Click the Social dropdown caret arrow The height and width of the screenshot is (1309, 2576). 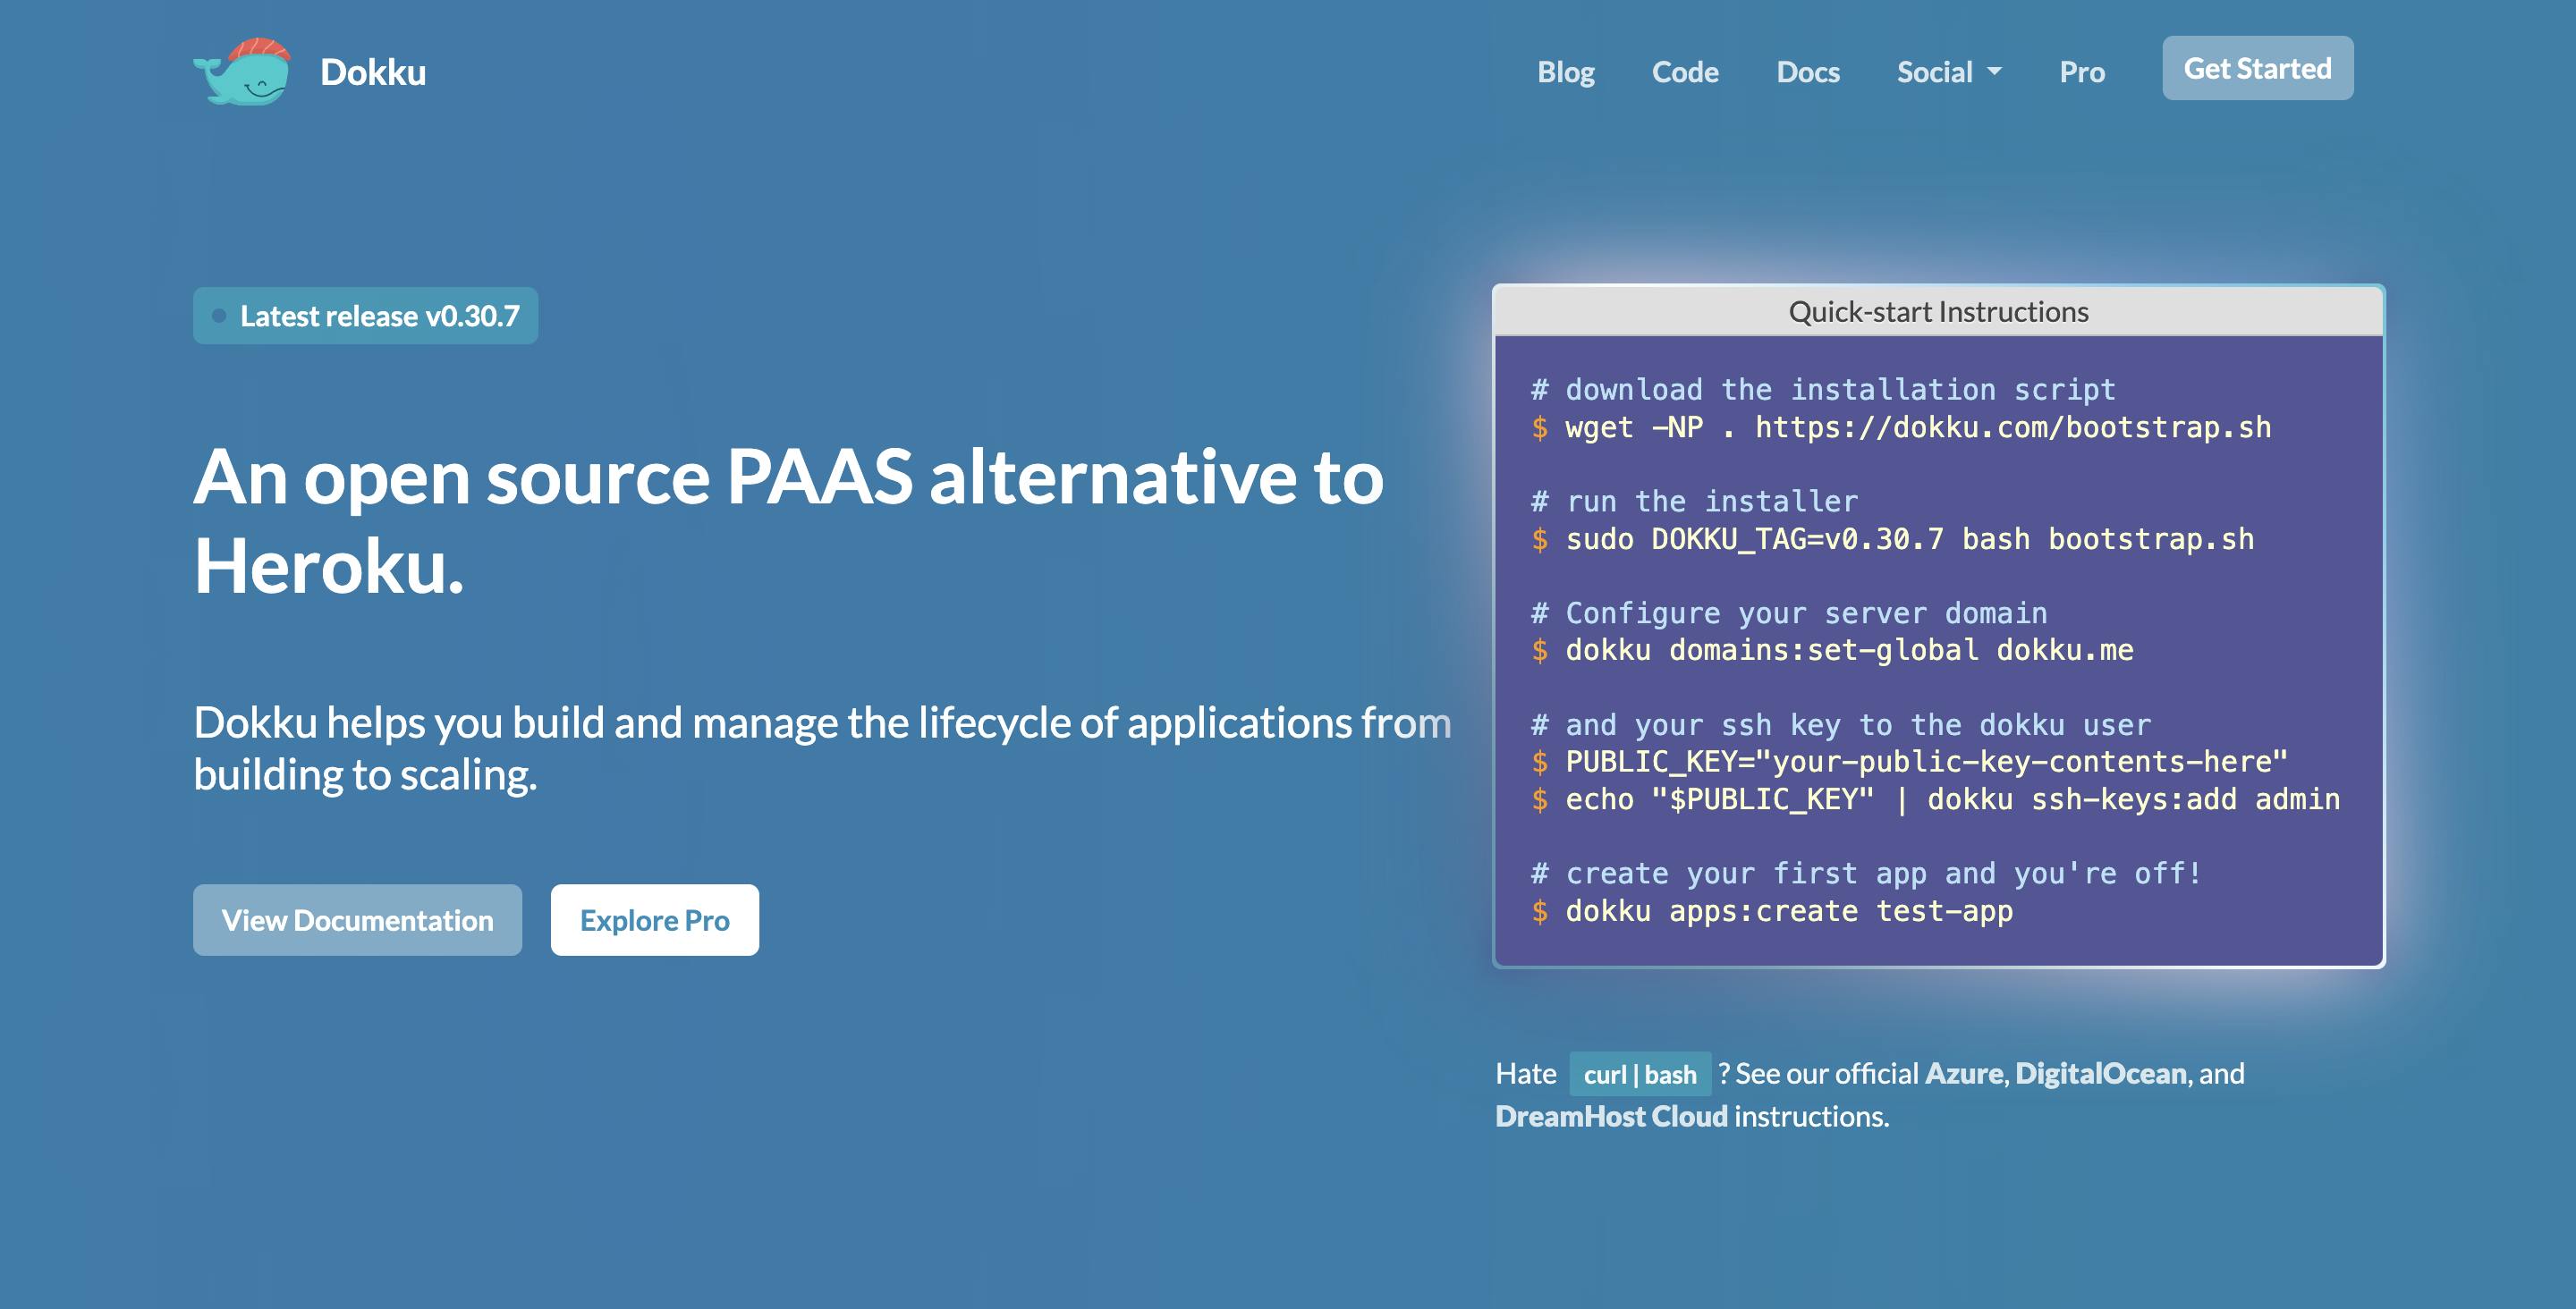1995,71
